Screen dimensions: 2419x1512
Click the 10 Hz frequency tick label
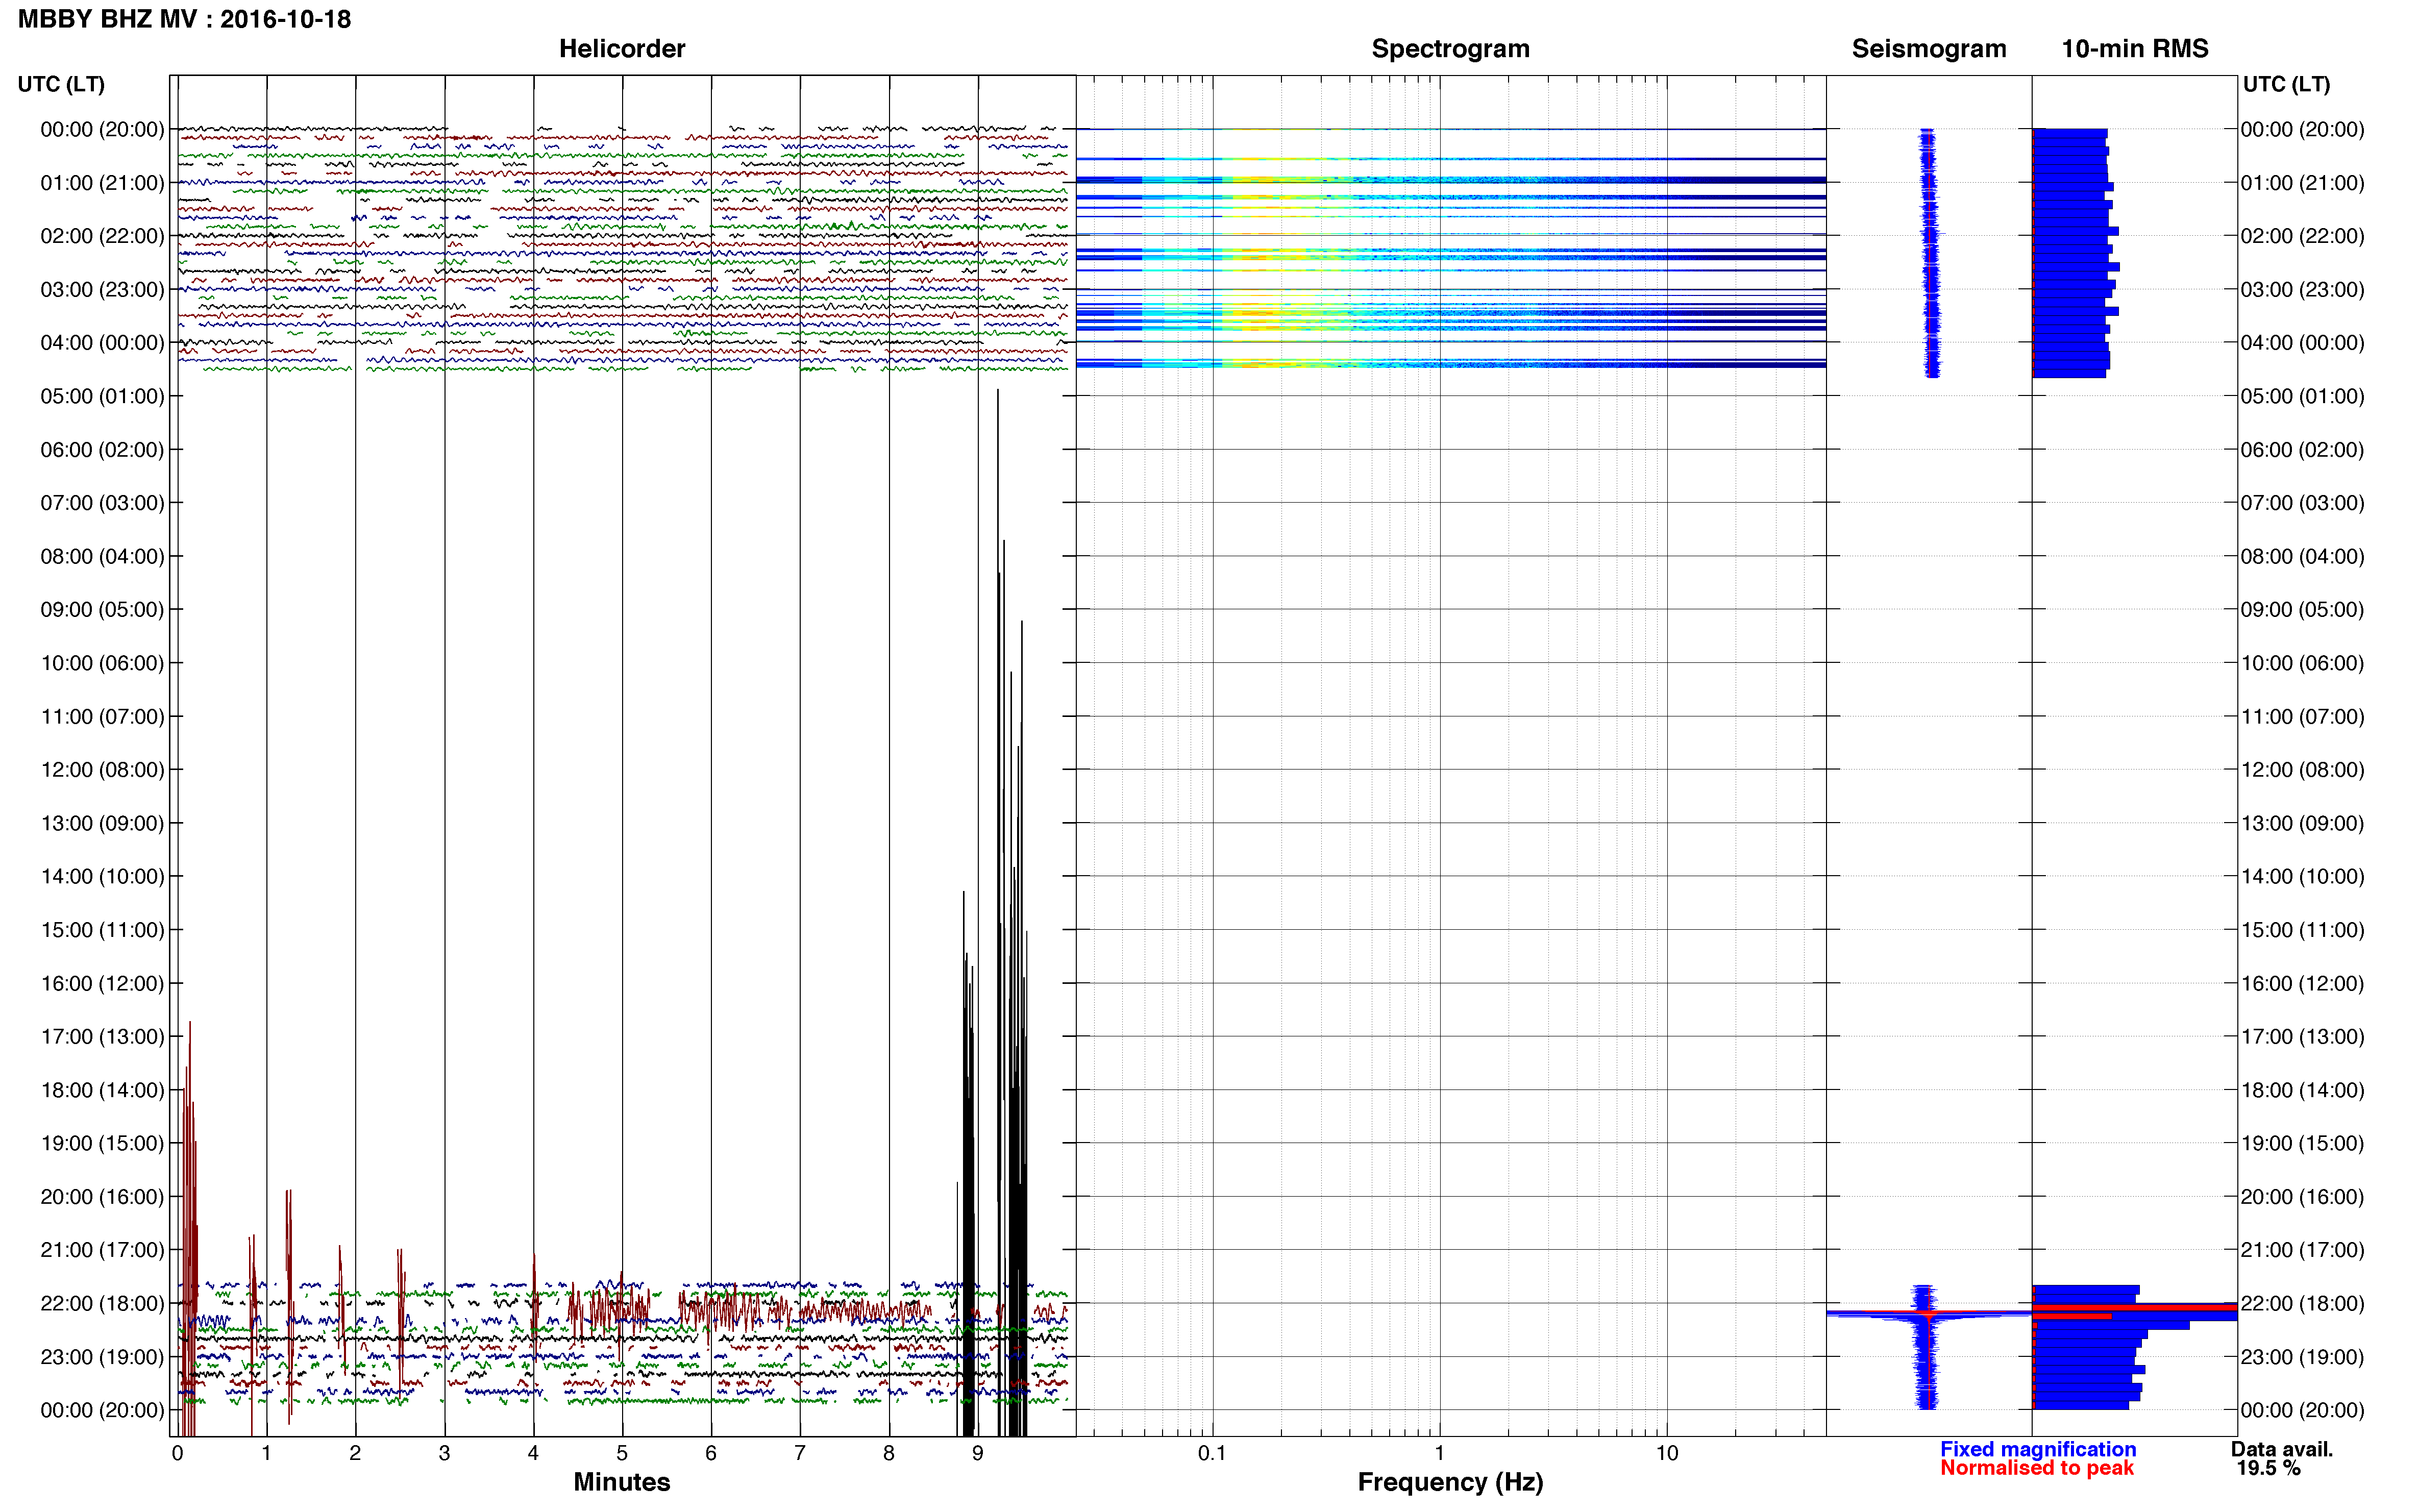[x=1667, y=1453]
